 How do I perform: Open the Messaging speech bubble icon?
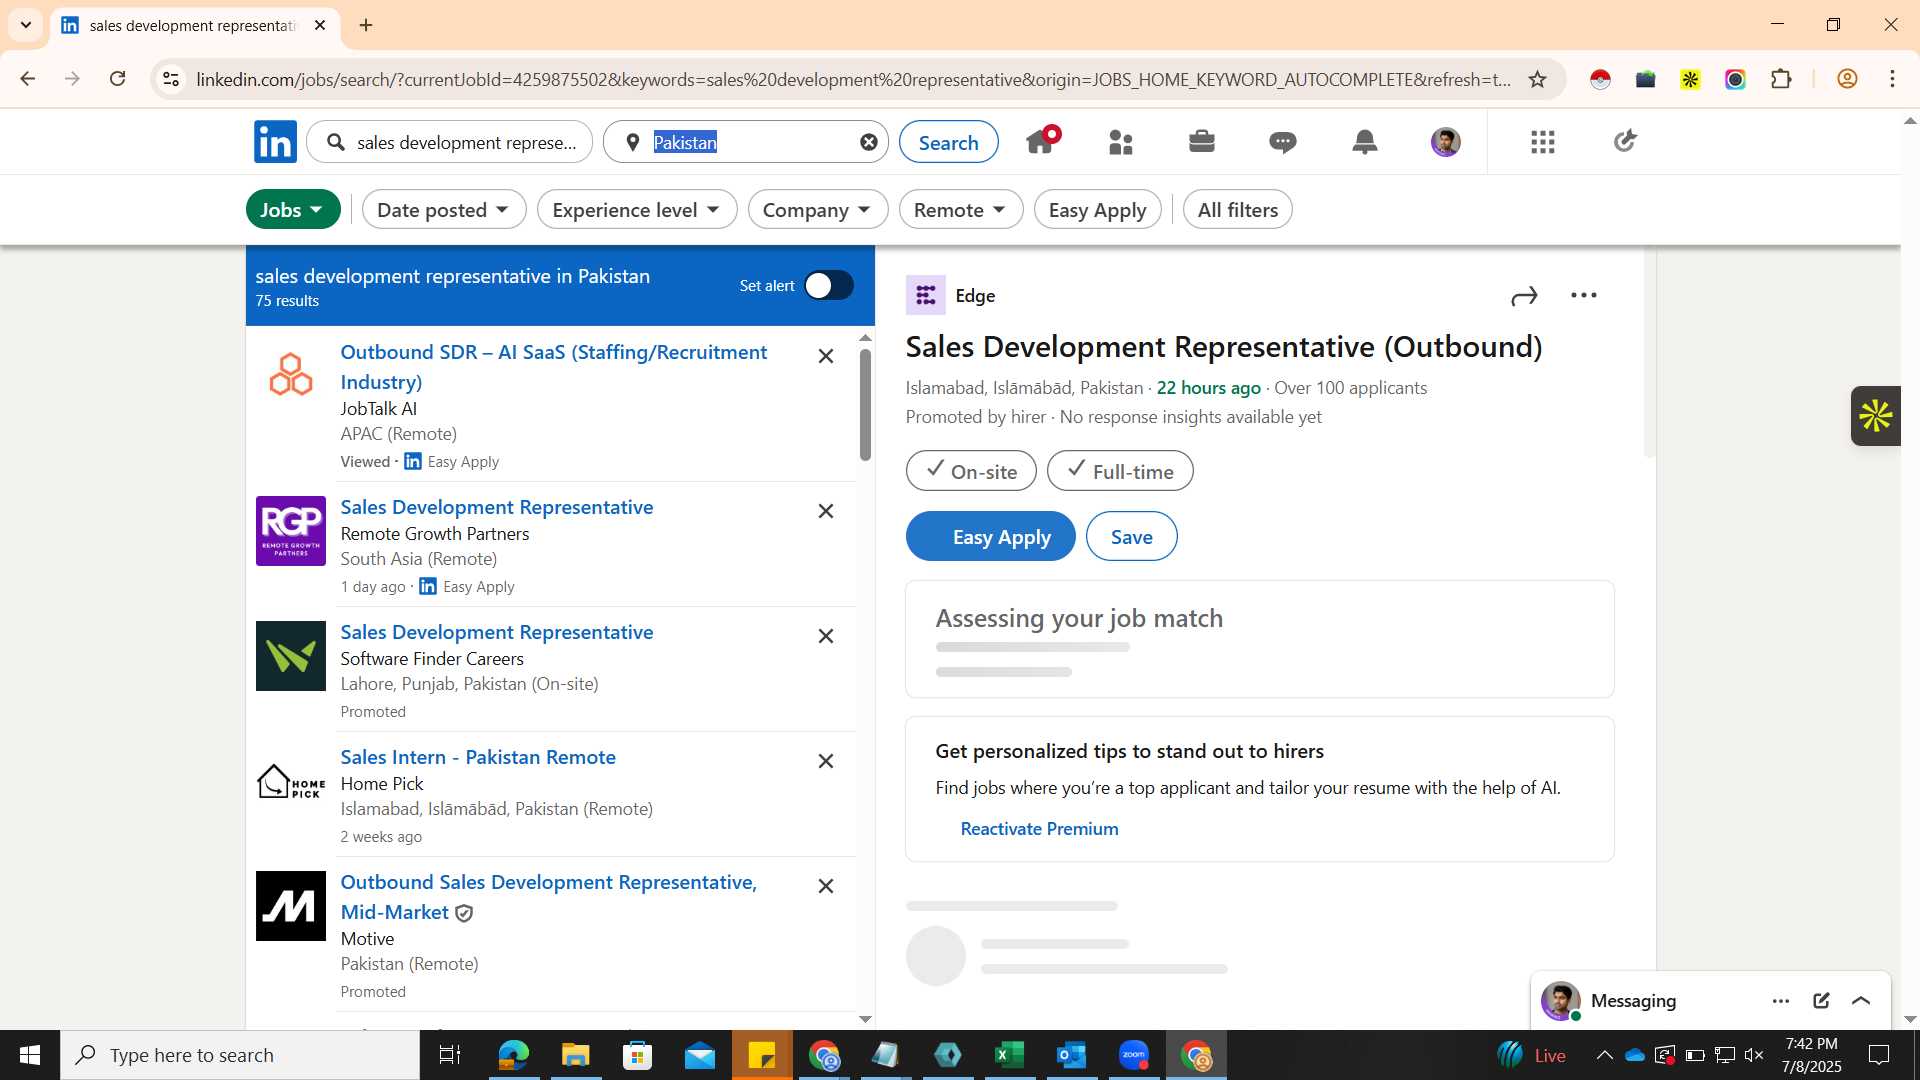coord(1283,142)
